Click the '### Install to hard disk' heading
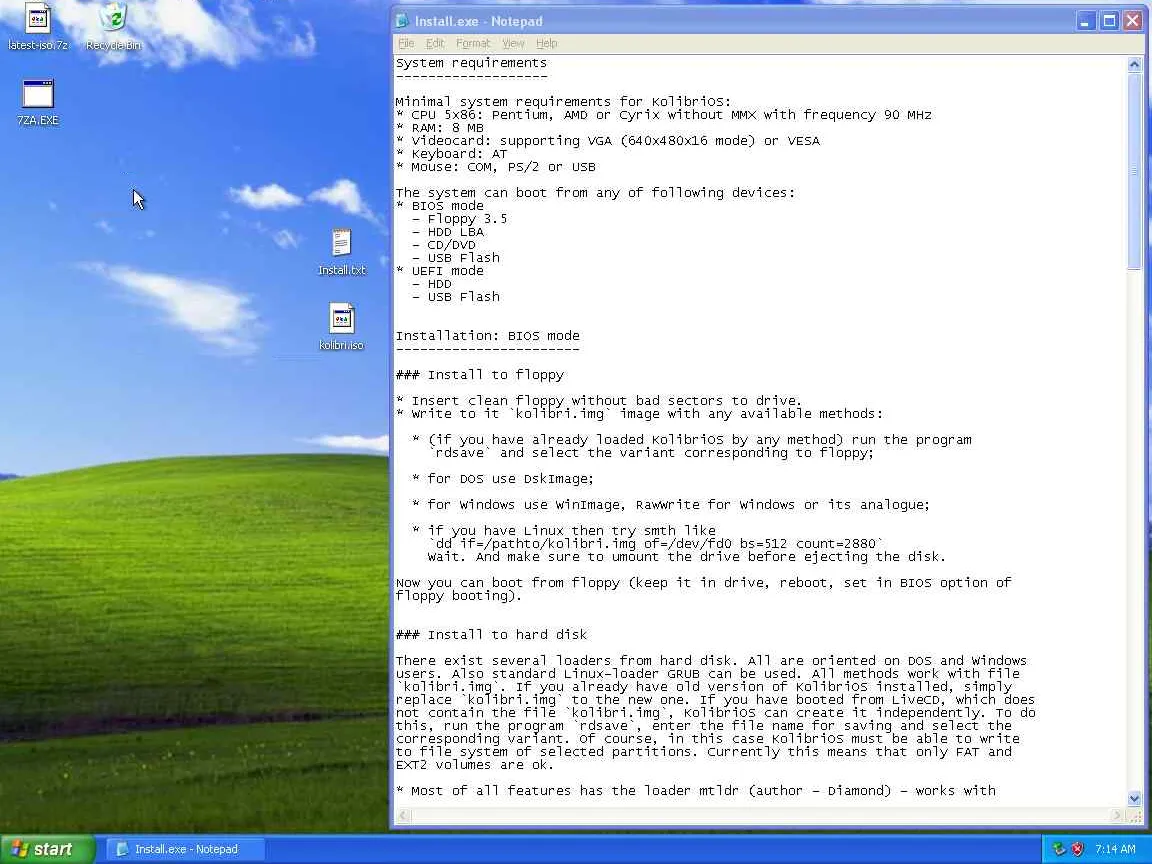Screen dimensions: 1152x864 [x=492, y=635]
